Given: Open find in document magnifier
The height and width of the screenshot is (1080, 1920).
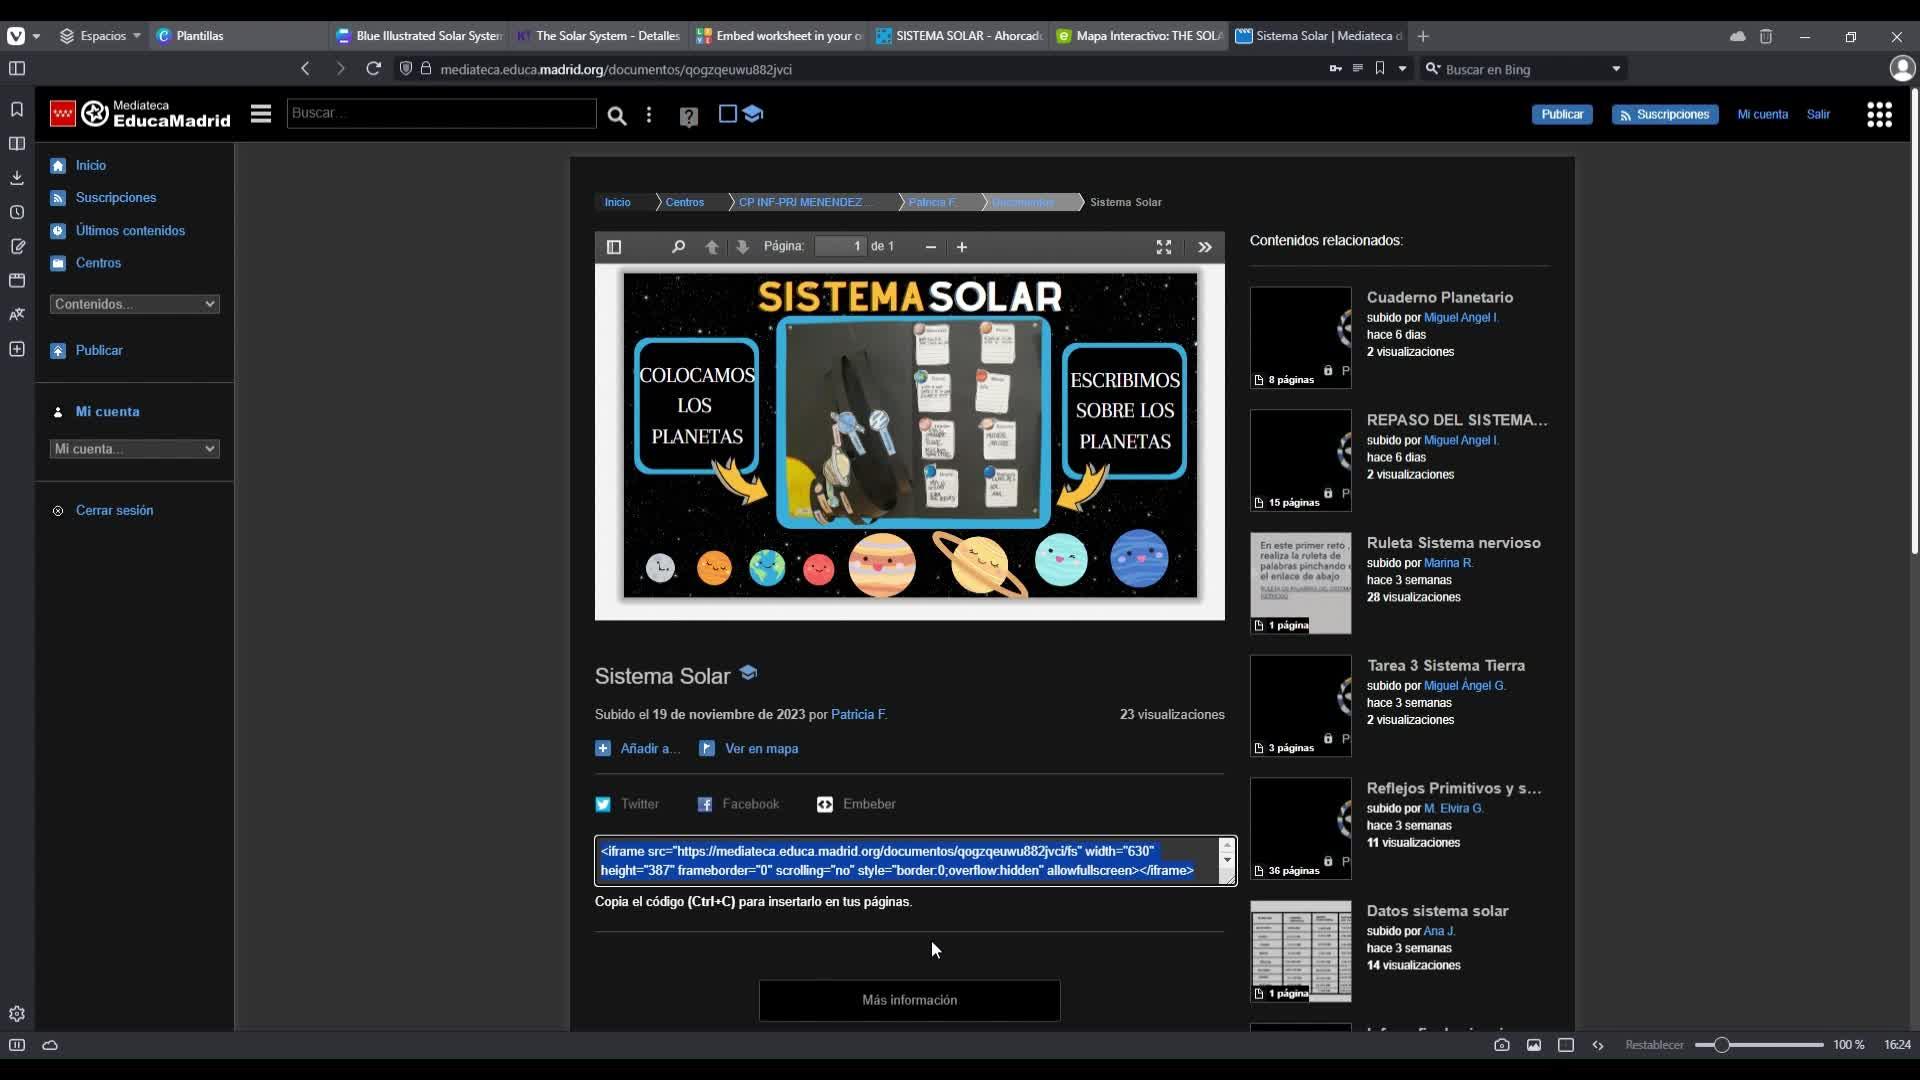Looking at the screenshot, I should (x=678, y=247).
